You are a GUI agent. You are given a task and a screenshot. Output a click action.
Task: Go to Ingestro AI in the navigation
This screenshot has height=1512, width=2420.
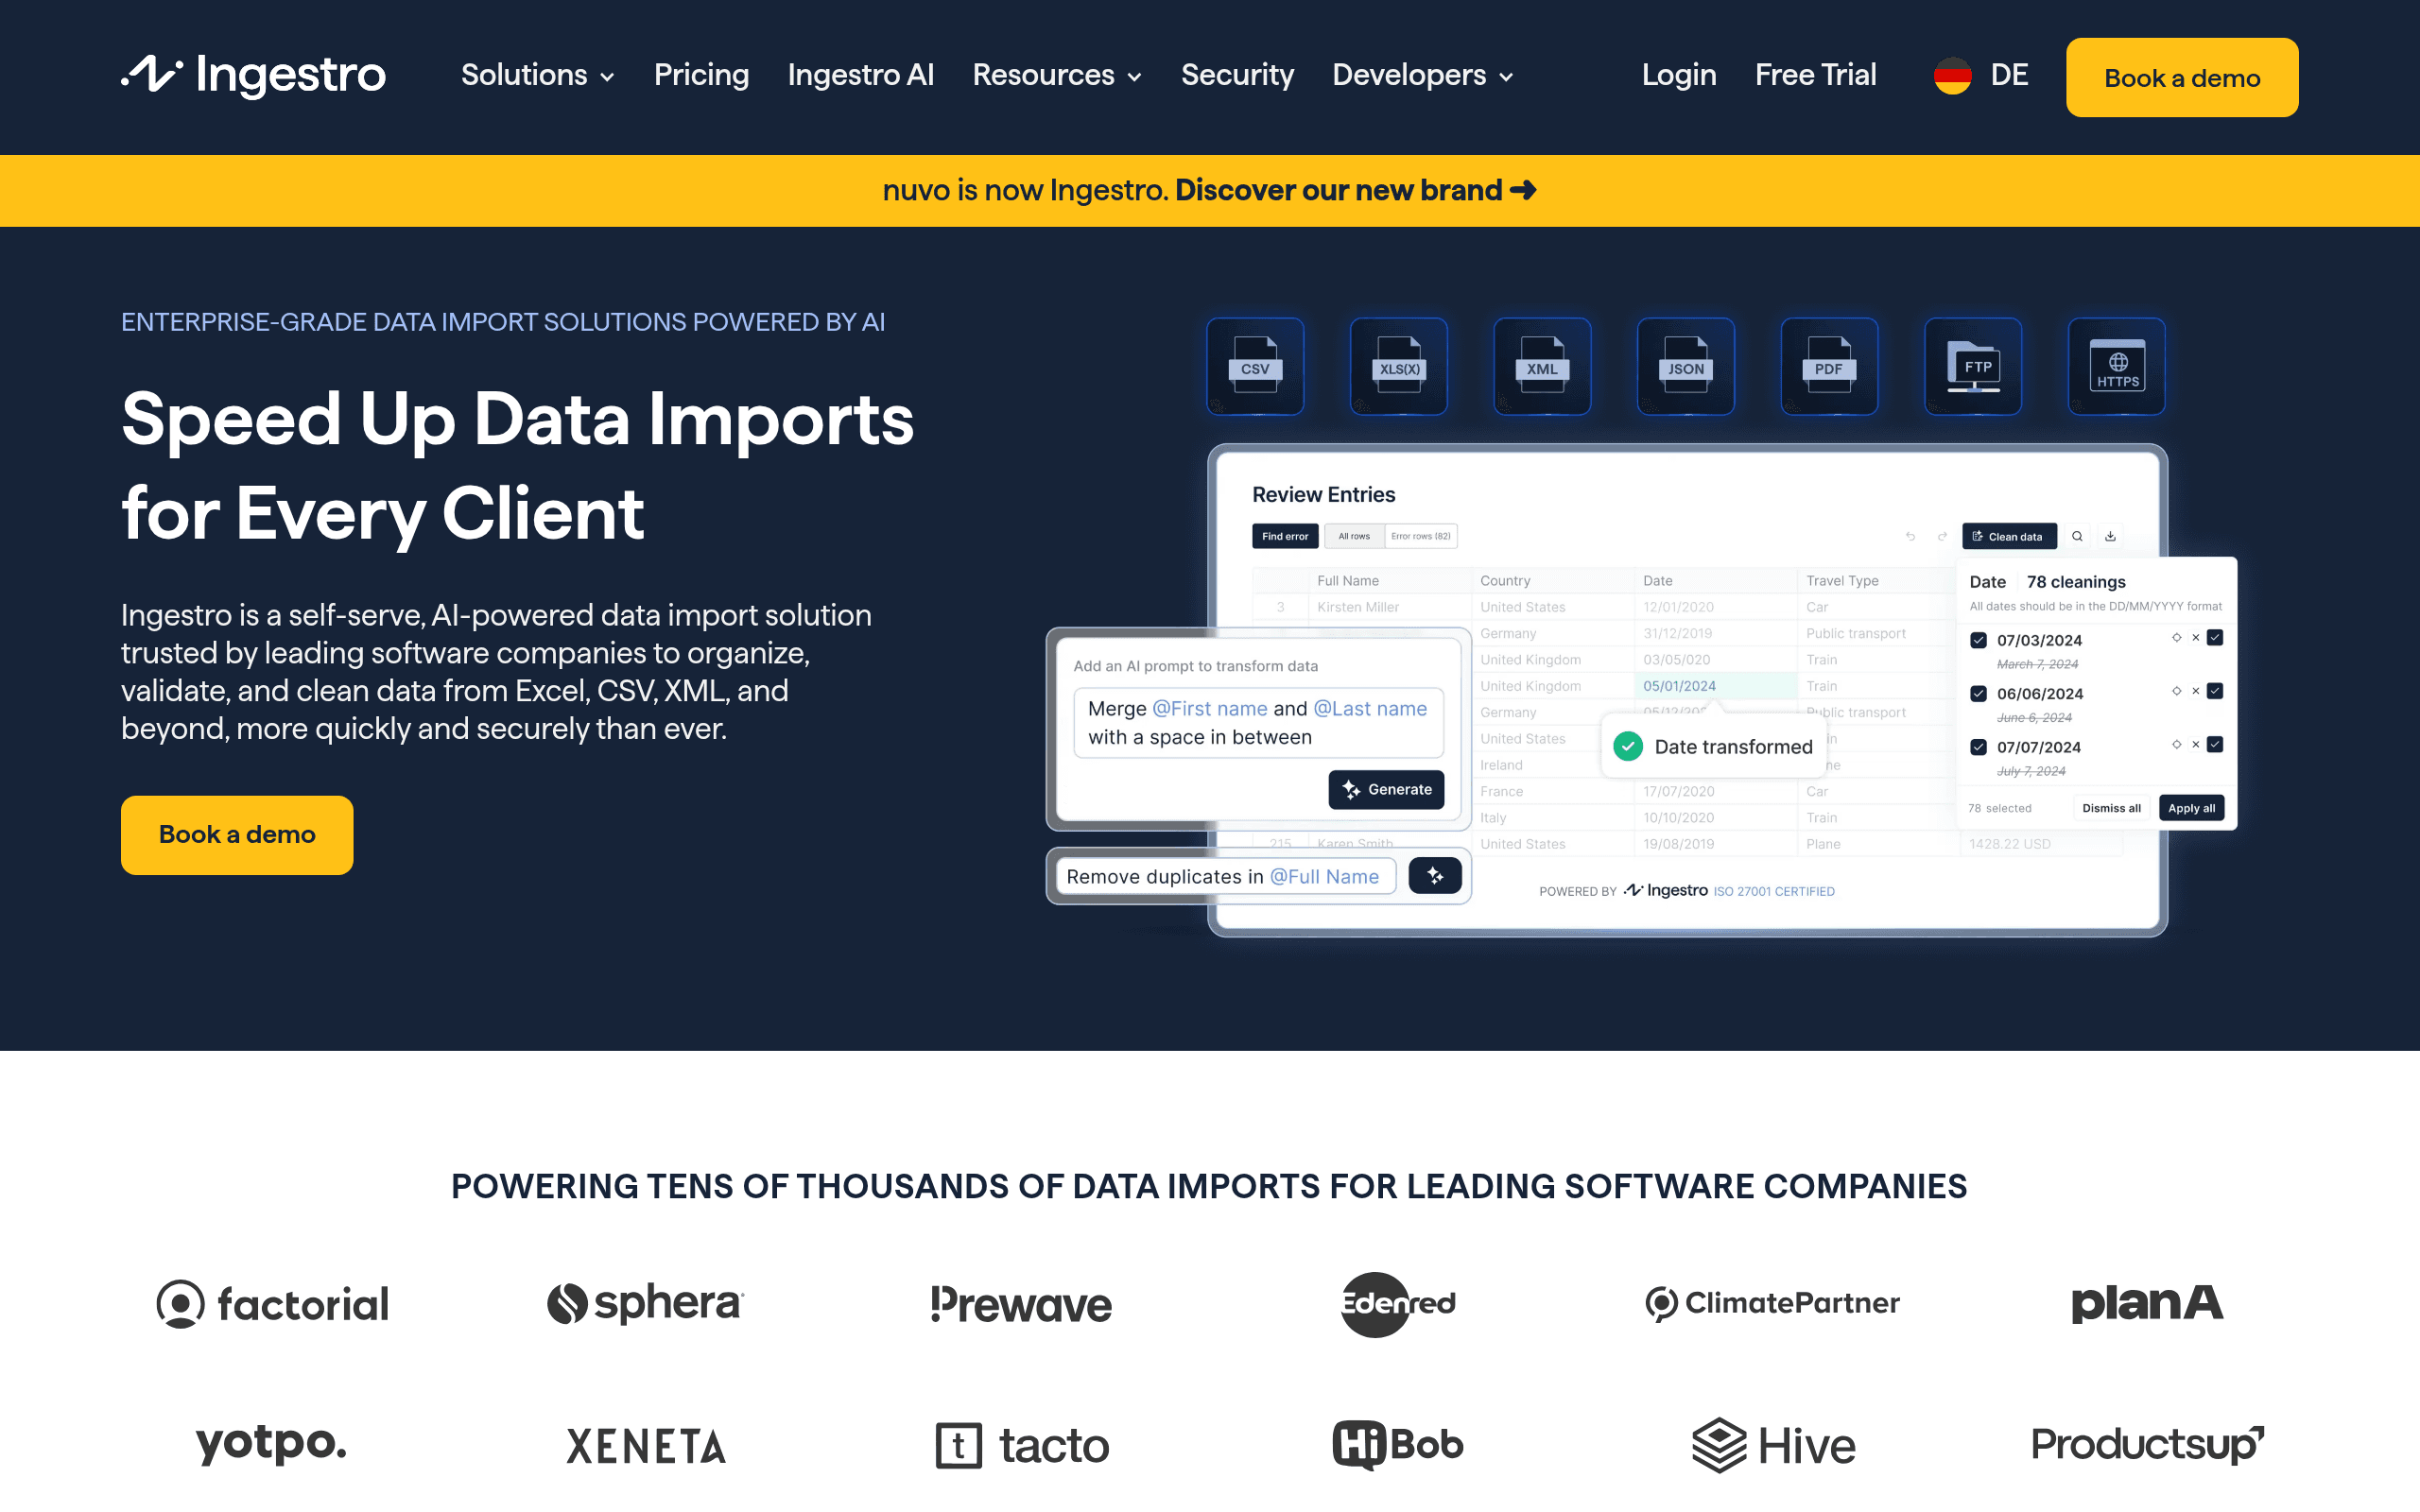(861, 75)
